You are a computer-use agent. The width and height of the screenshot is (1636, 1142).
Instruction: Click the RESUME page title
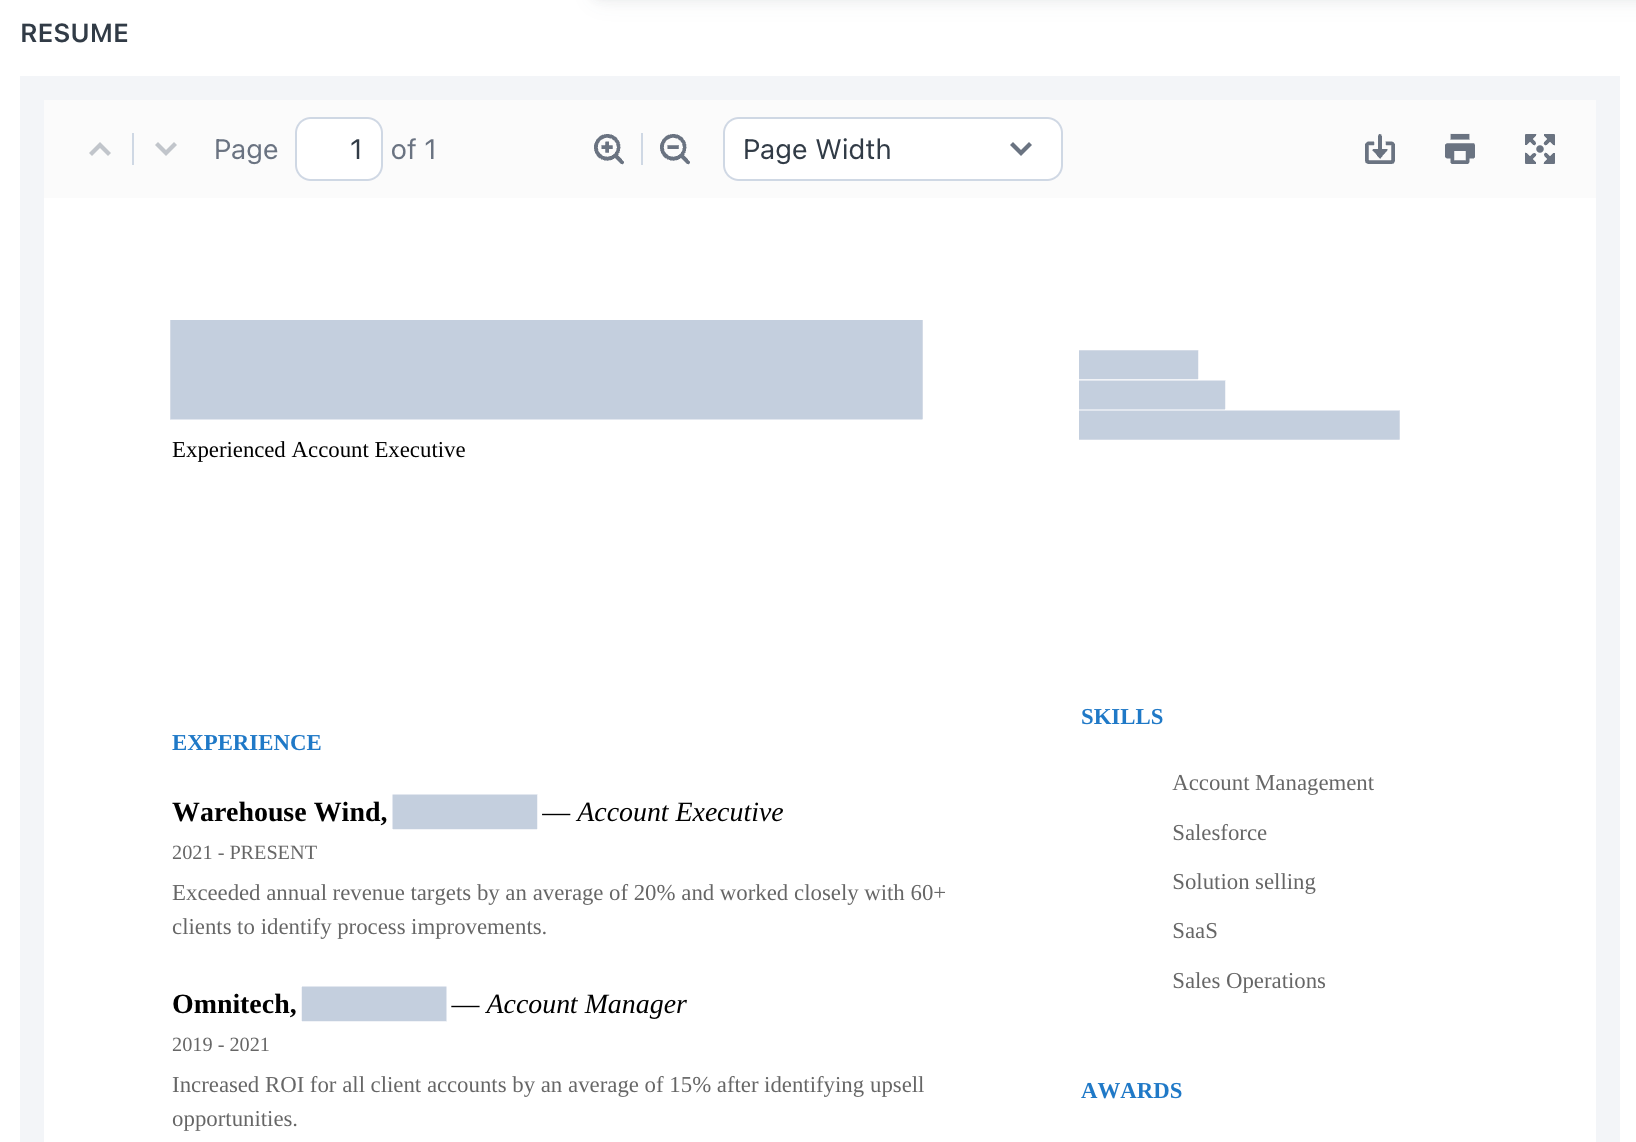[74, 33]
